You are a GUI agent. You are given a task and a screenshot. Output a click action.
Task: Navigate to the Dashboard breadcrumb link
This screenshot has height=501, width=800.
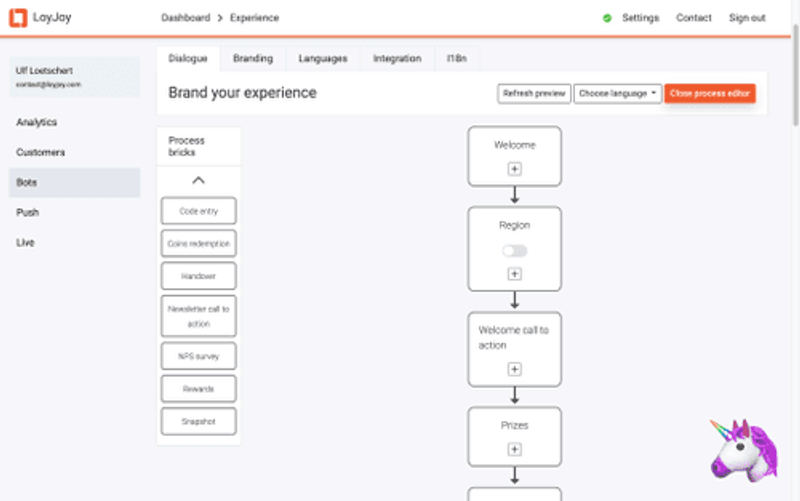(x=185, y=18)
